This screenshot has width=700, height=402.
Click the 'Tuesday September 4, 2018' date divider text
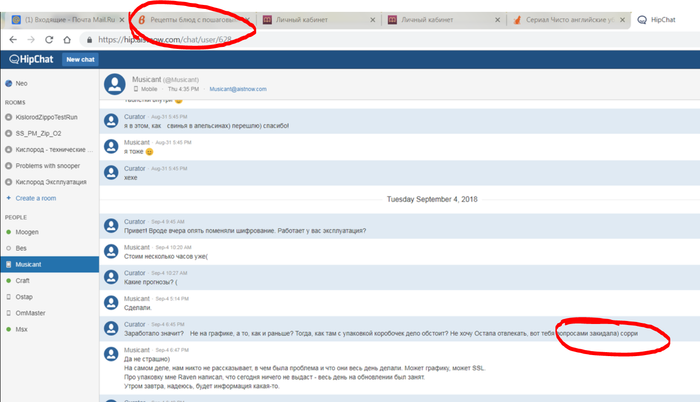point(432,199)
